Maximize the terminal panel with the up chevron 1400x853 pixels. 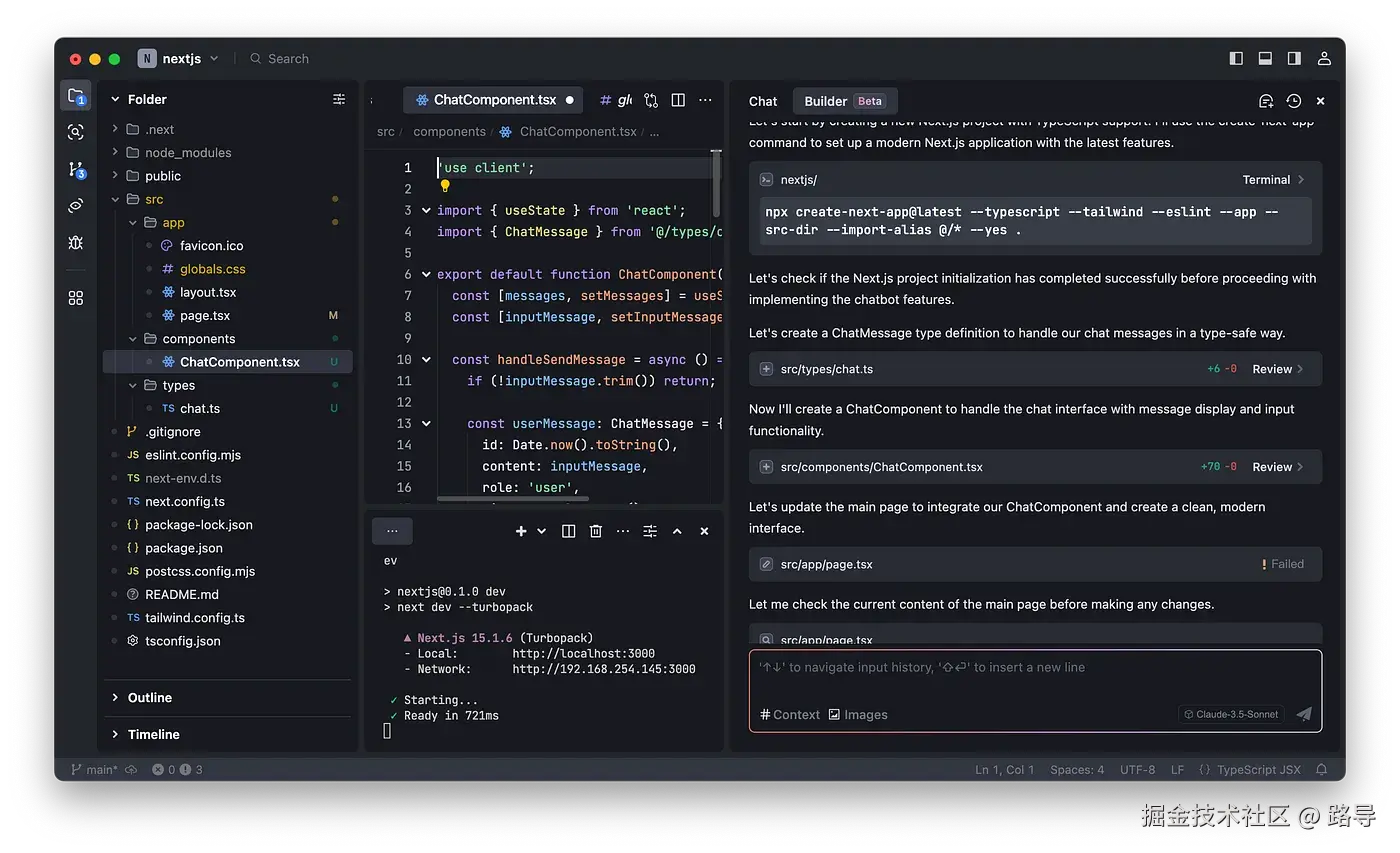pyautogui.click(x=677, y=531)
